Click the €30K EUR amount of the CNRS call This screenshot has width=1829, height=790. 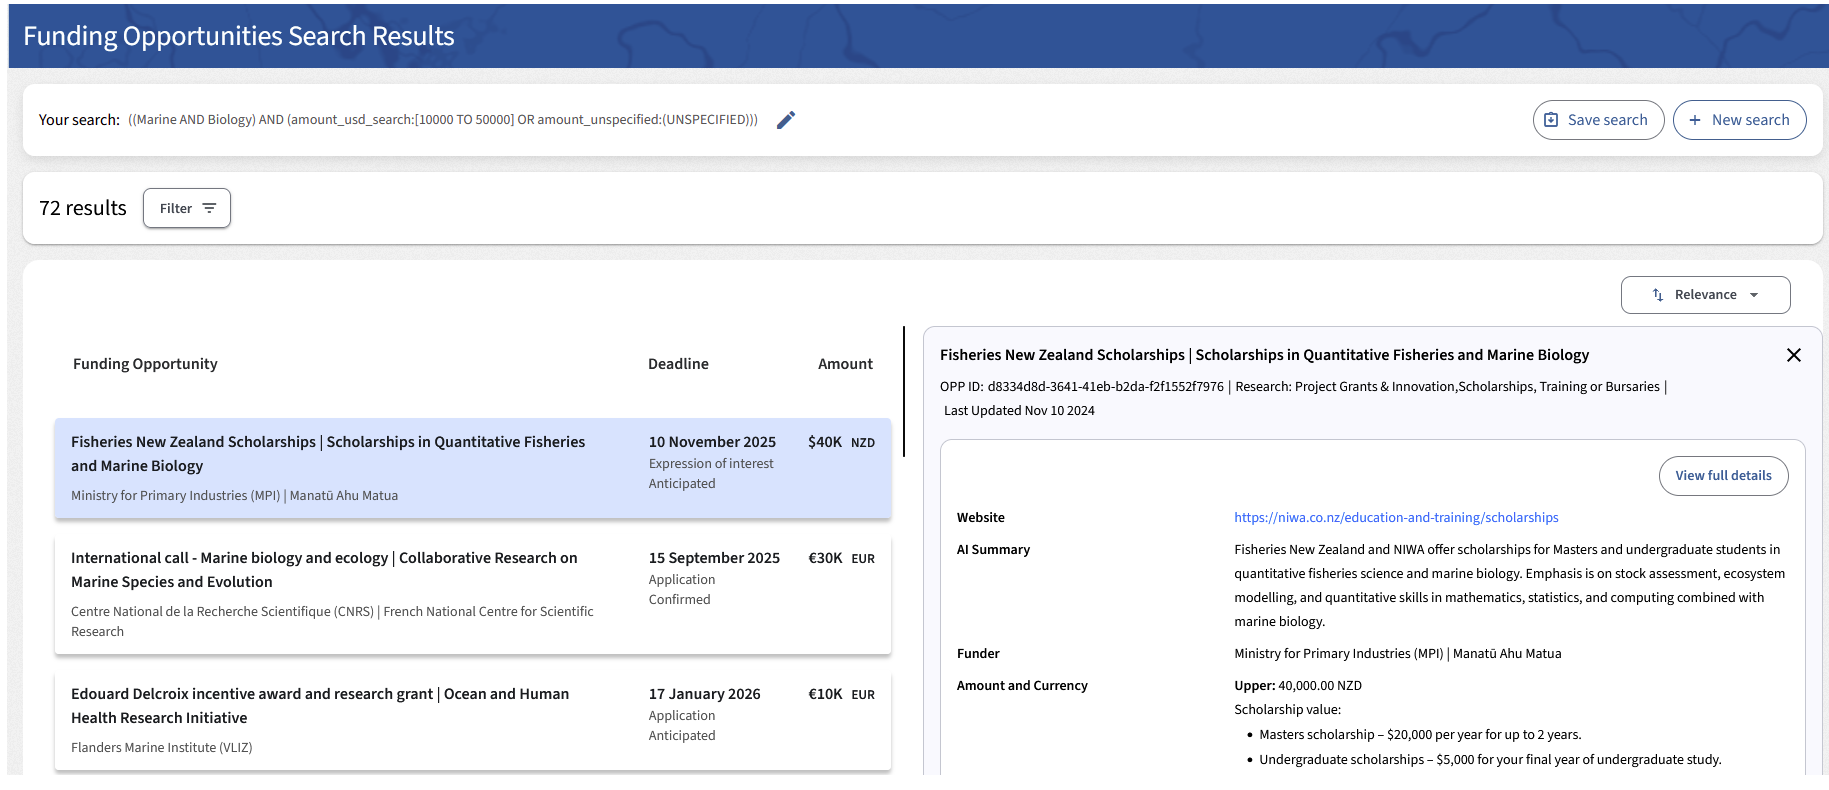point(841,558)
